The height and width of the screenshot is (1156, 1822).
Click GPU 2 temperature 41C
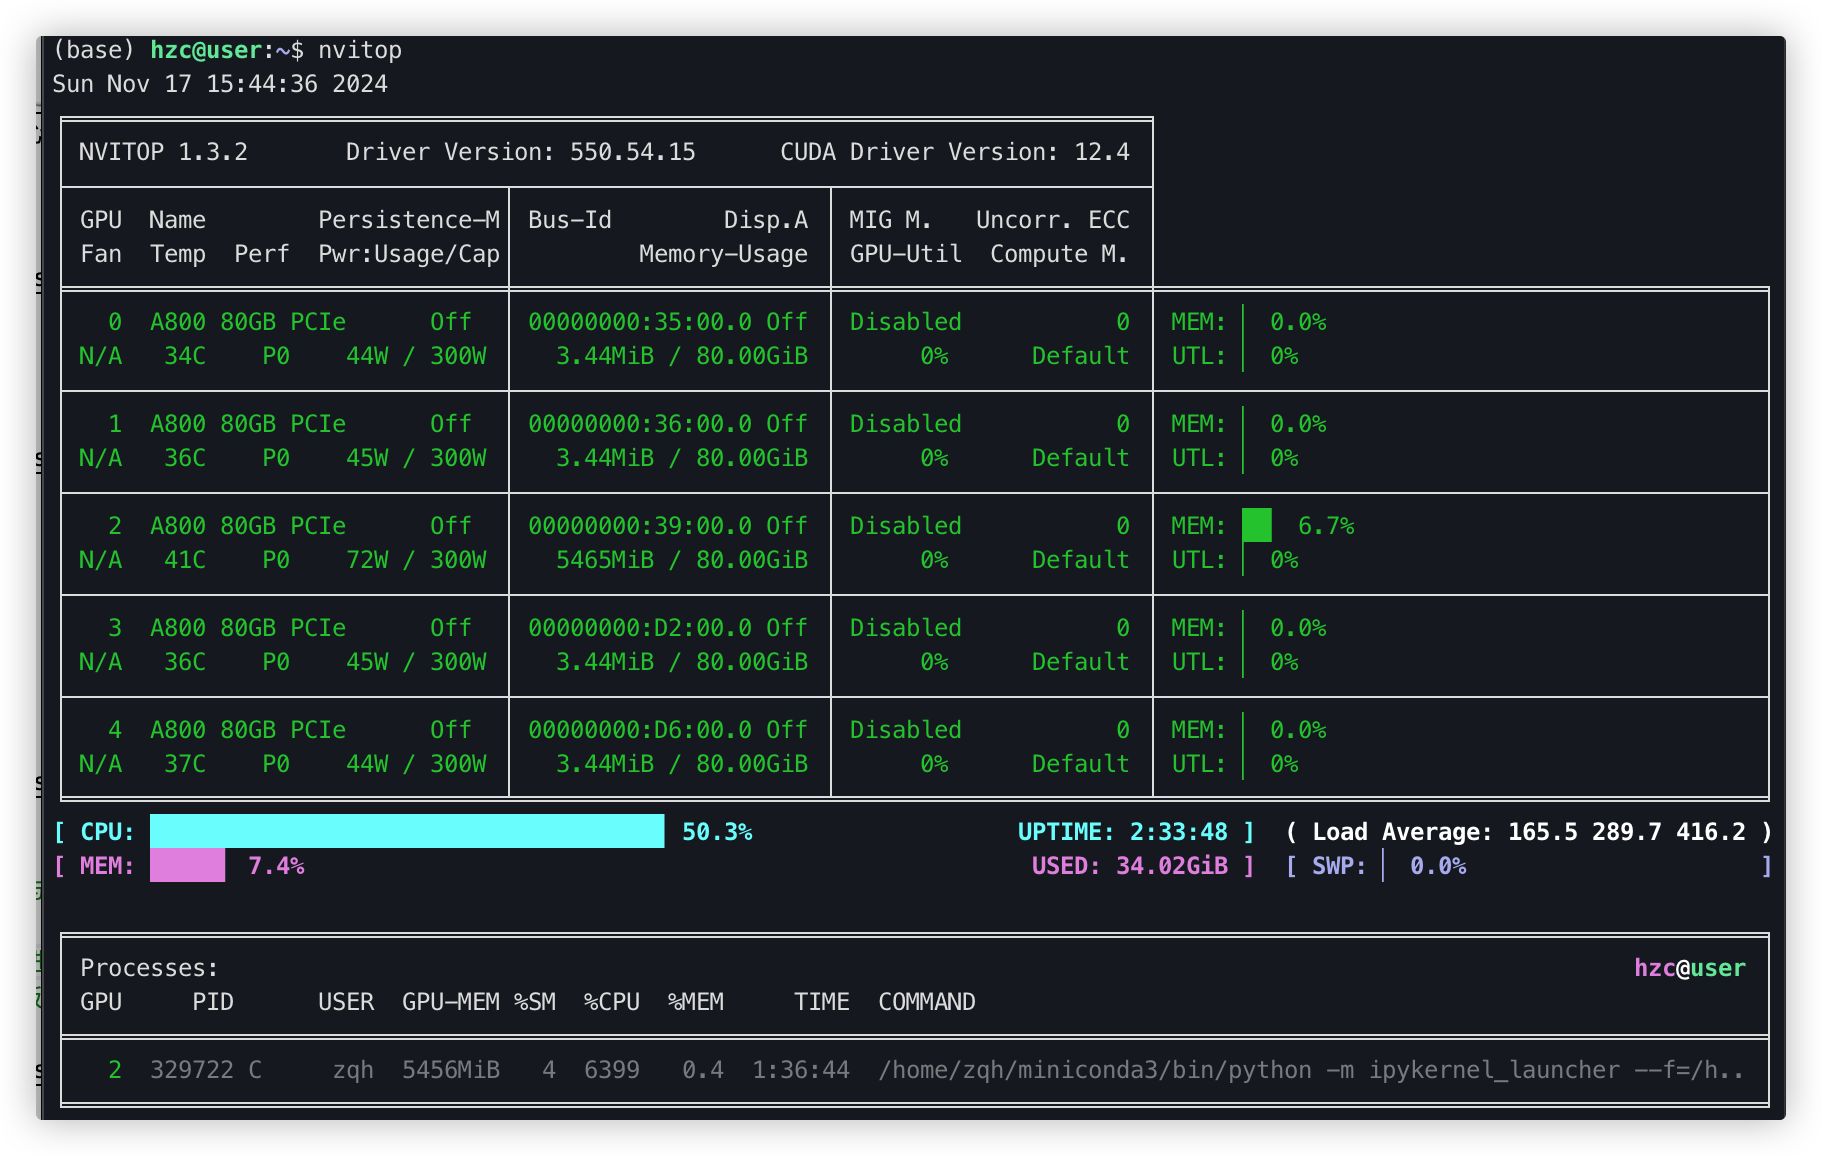coord(185,560)
